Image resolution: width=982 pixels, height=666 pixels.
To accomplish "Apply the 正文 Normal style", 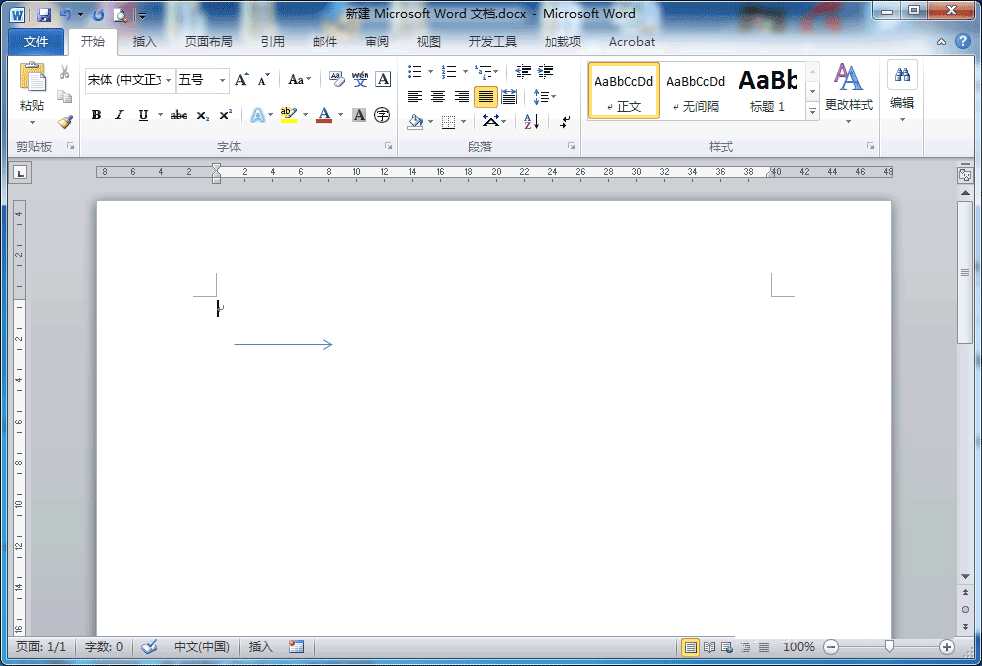I will pyautogui.click(x=624, y=91).
